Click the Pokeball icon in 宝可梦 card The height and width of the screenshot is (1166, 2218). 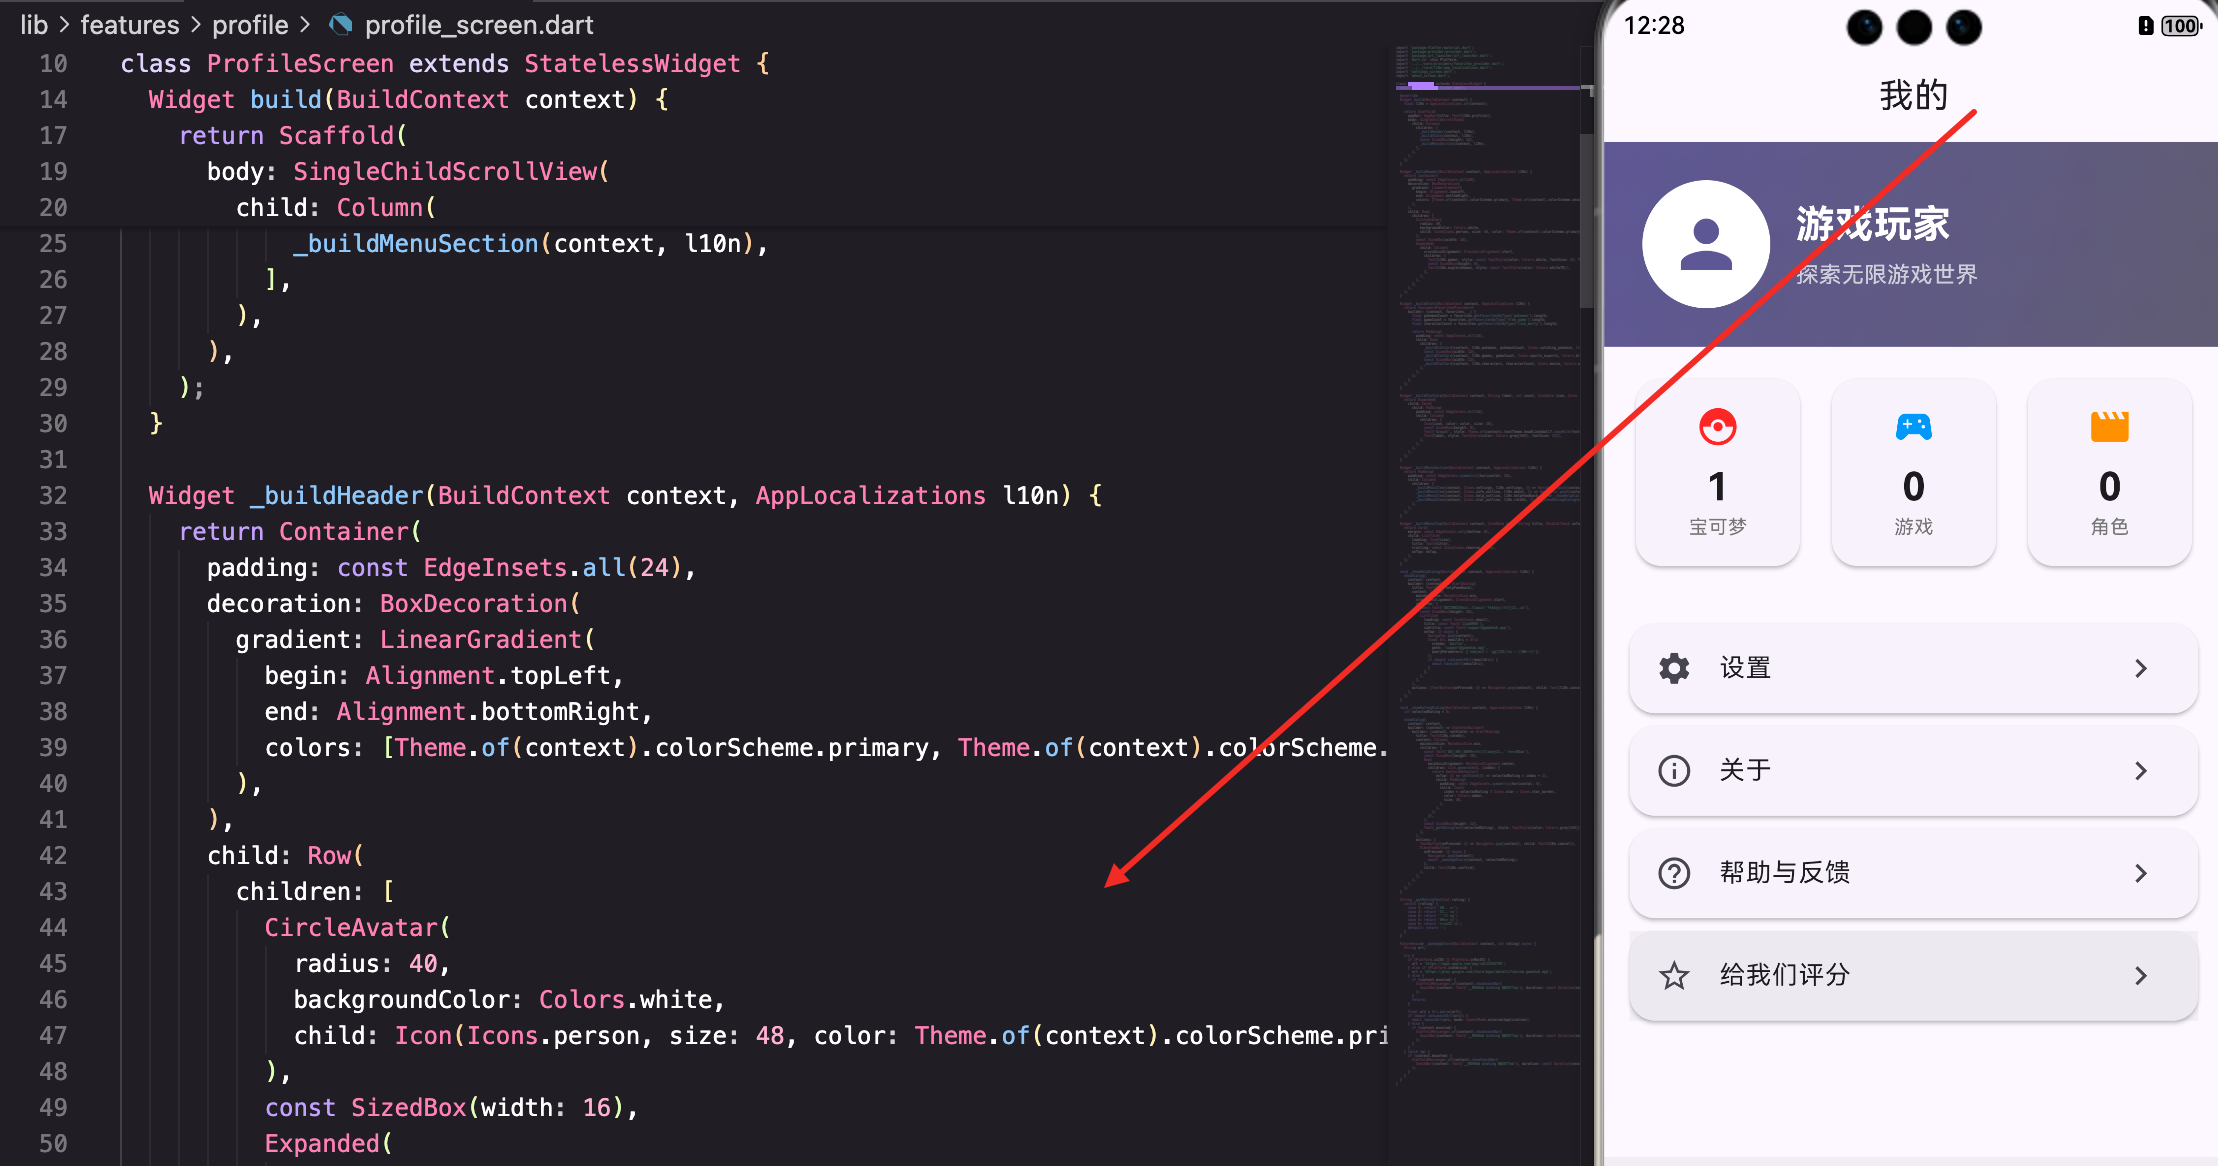[x=1717, y=427]
